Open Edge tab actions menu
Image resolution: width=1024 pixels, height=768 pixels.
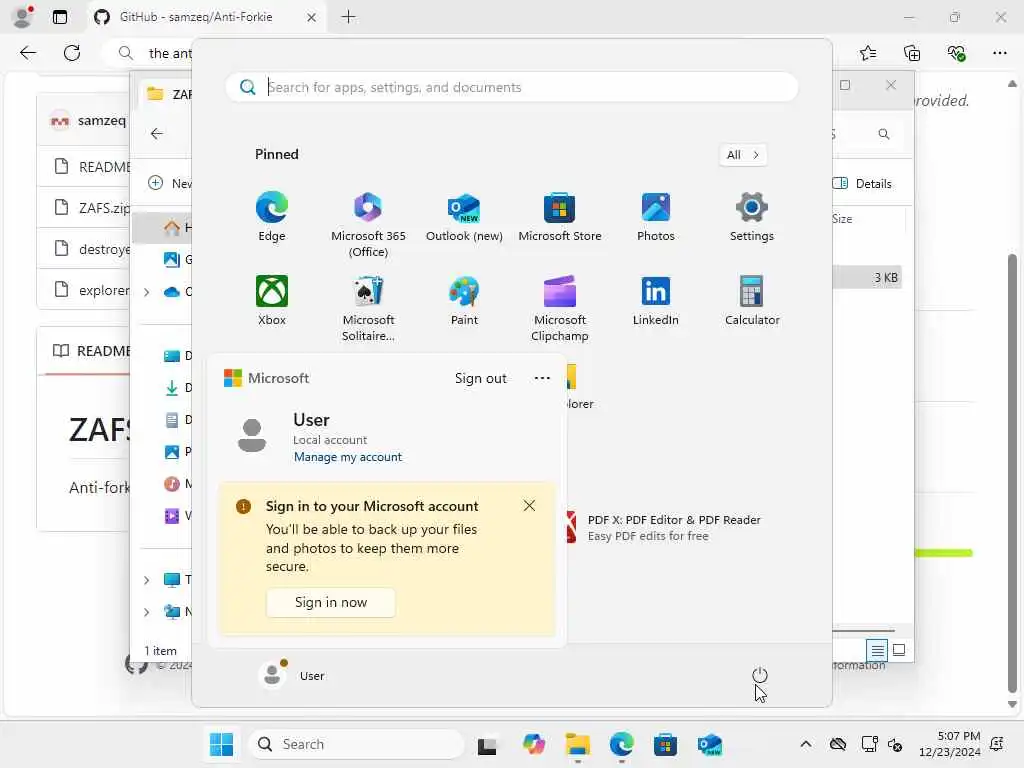[59, 17]
